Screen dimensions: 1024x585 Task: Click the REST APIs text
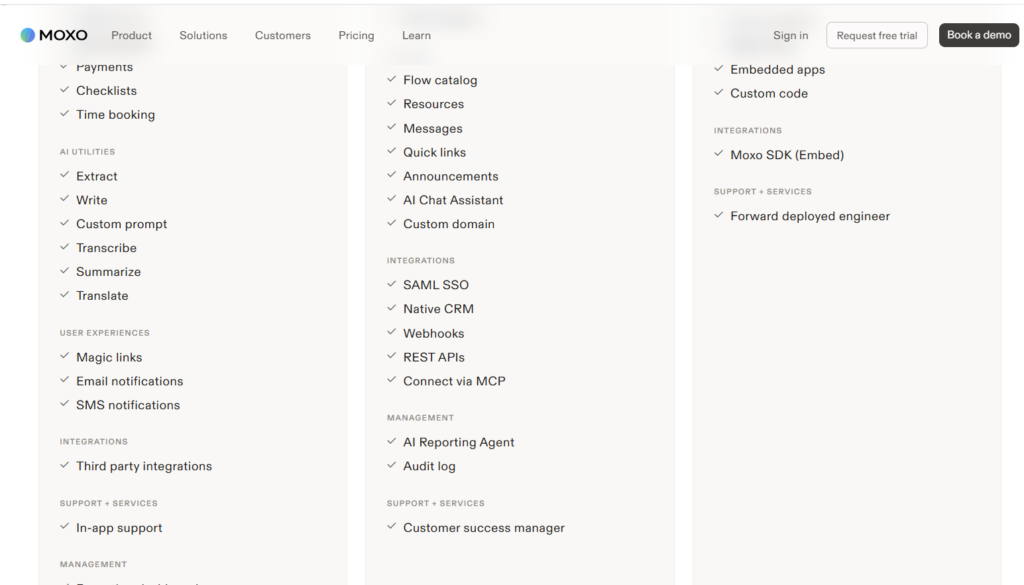(434, 357)
